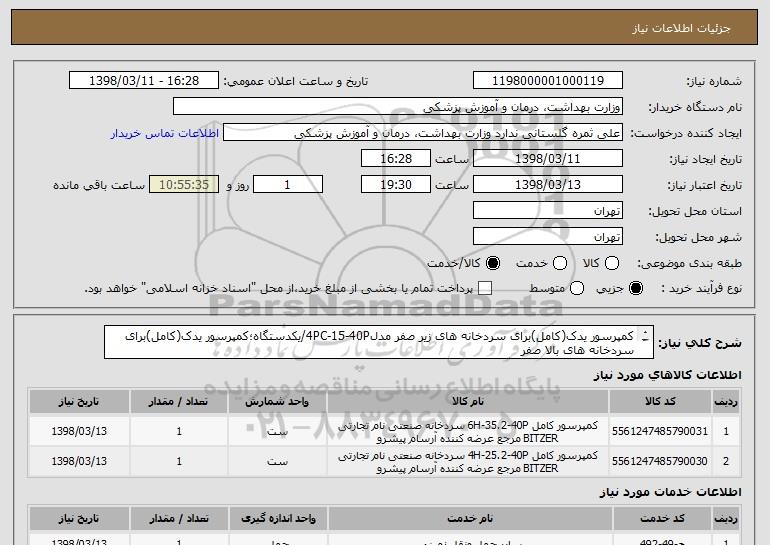Click product name 4H-25.2-40P compressor row

468,462
